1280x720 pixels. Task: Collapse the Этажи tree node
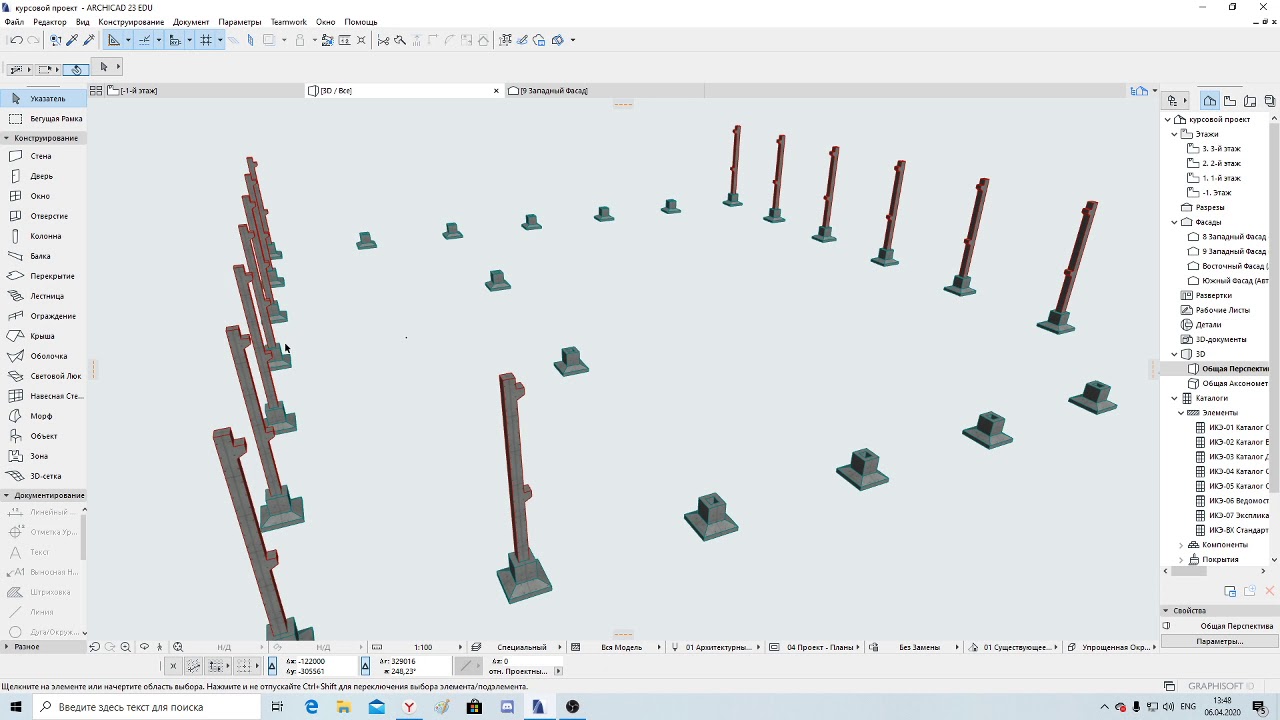(1175, 134)
